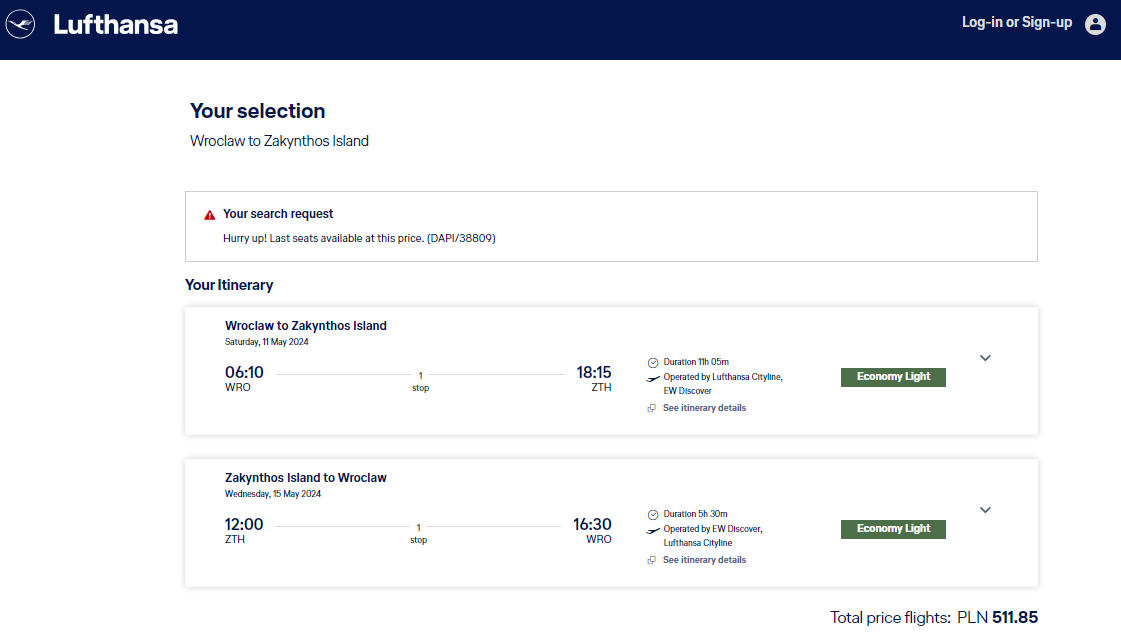Select Economy Light badge on return flight
Image resolution: width=1121 pixels, height=641 pixels.
893,529
